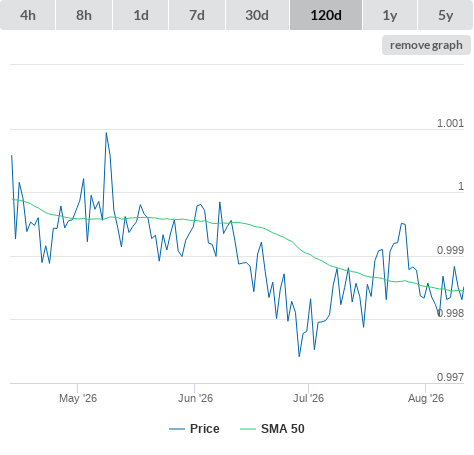
Task: Select the 30d time range tab
Action: [x=257, y=15]
